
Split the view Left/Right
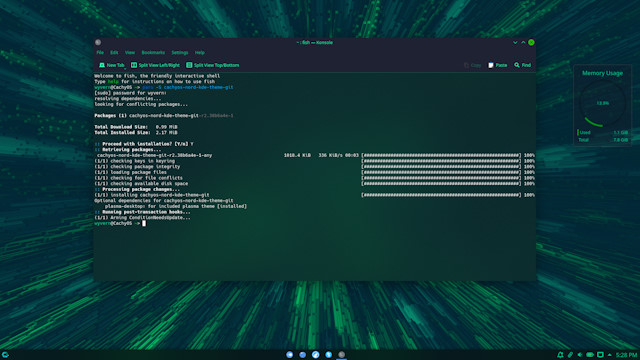tap(155, 65)
